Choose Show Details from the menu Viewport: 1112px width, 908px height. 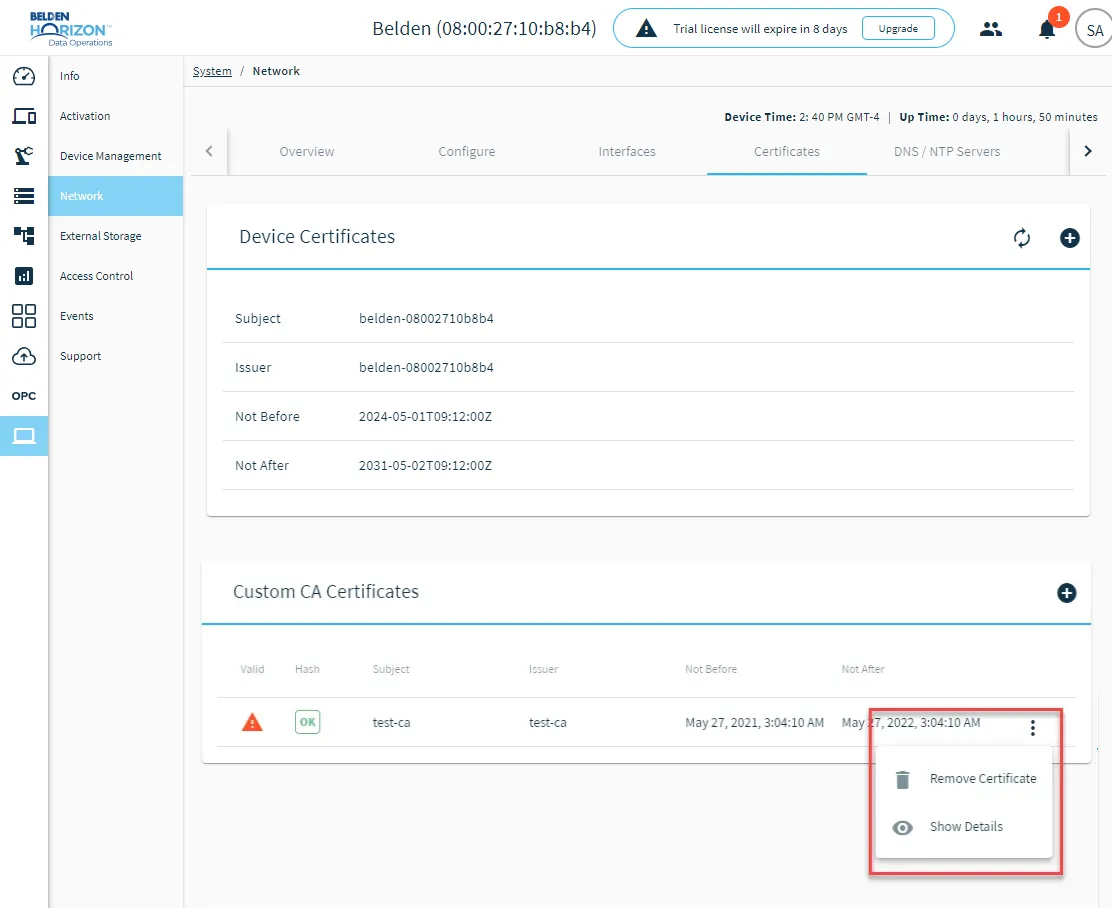(x=964, y=827)
